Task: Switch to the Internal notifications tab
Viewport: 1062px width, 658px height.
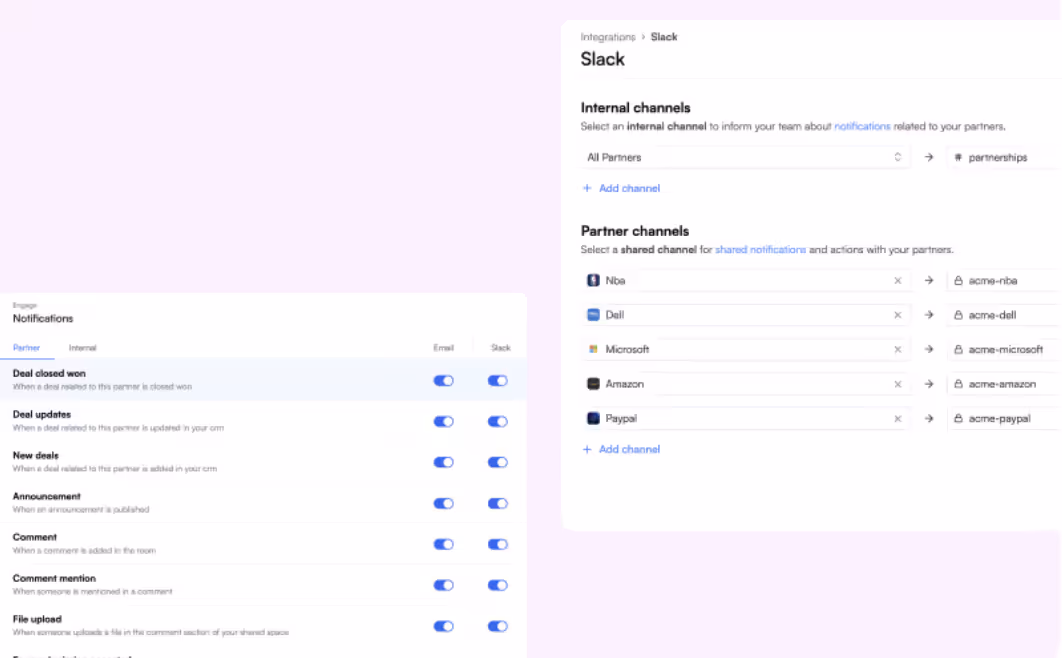Action: (83, 348)
